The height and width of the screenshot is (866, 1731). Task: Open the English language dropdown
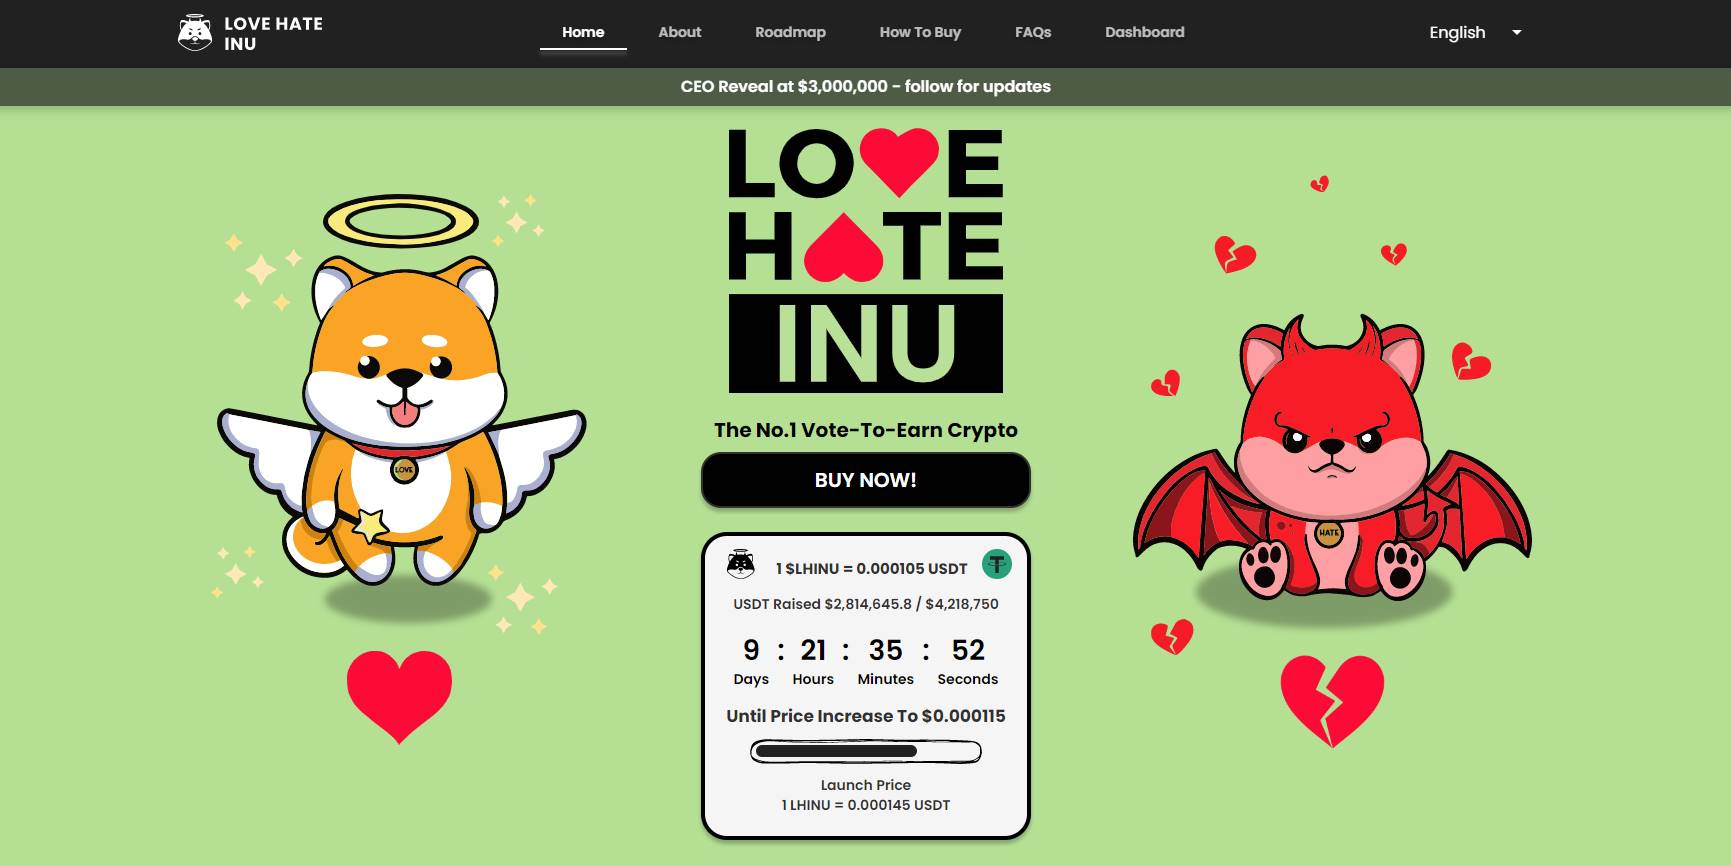(x=1475, y=32)
